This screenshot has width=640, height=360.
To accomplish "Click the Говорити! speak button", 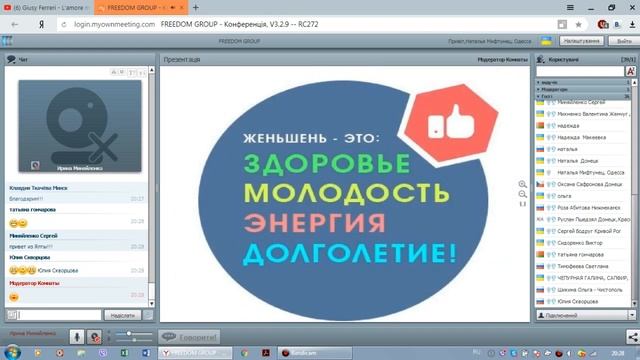I will coord(189,337).
